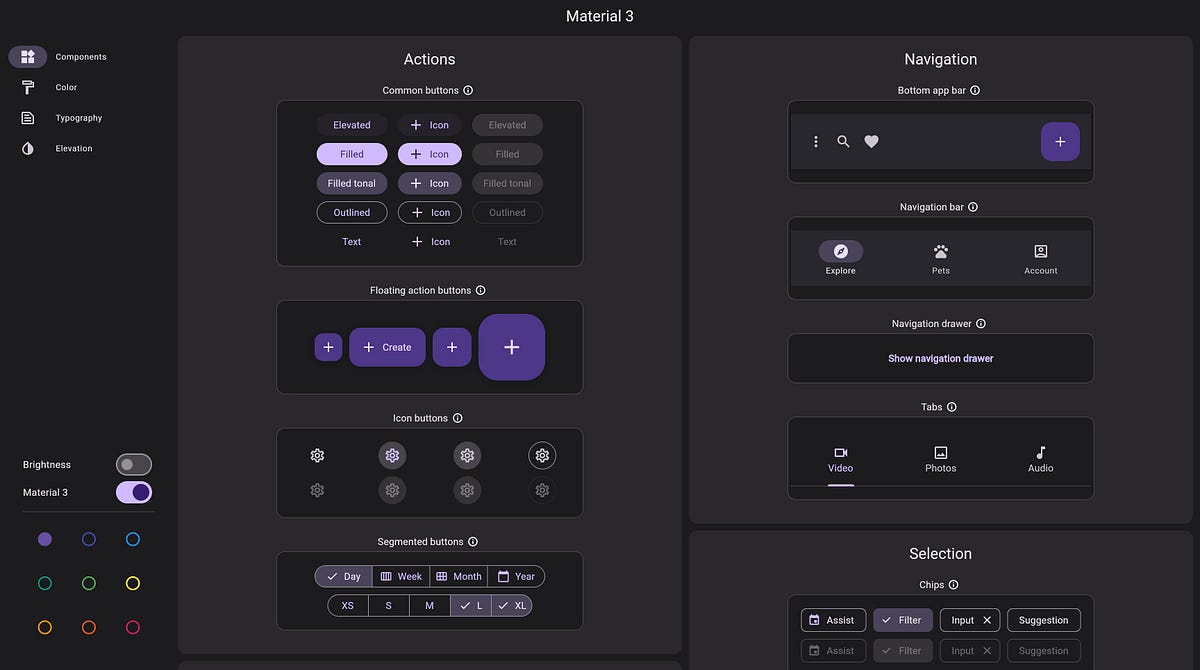1200x670 pixels.
Task: Open the Color section from the sidebar
Action: [28, 87]
